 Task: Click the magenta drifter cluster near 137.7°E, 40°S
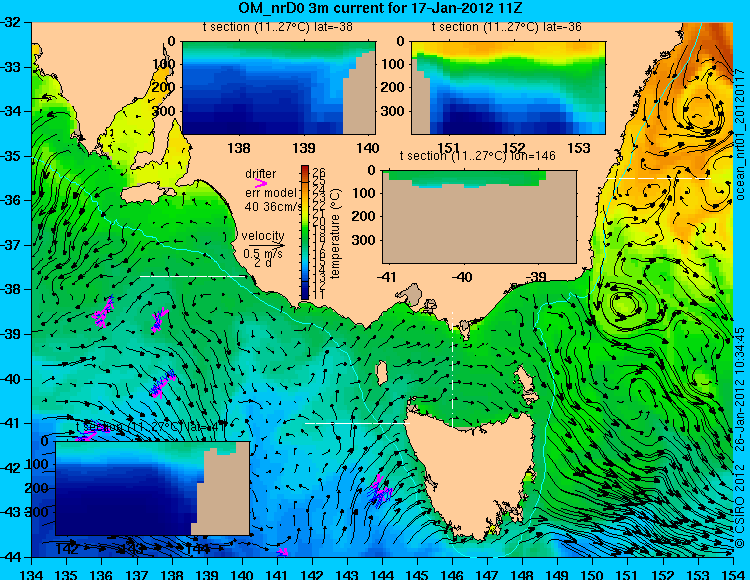pyautogui.click(x=162, y=384)
